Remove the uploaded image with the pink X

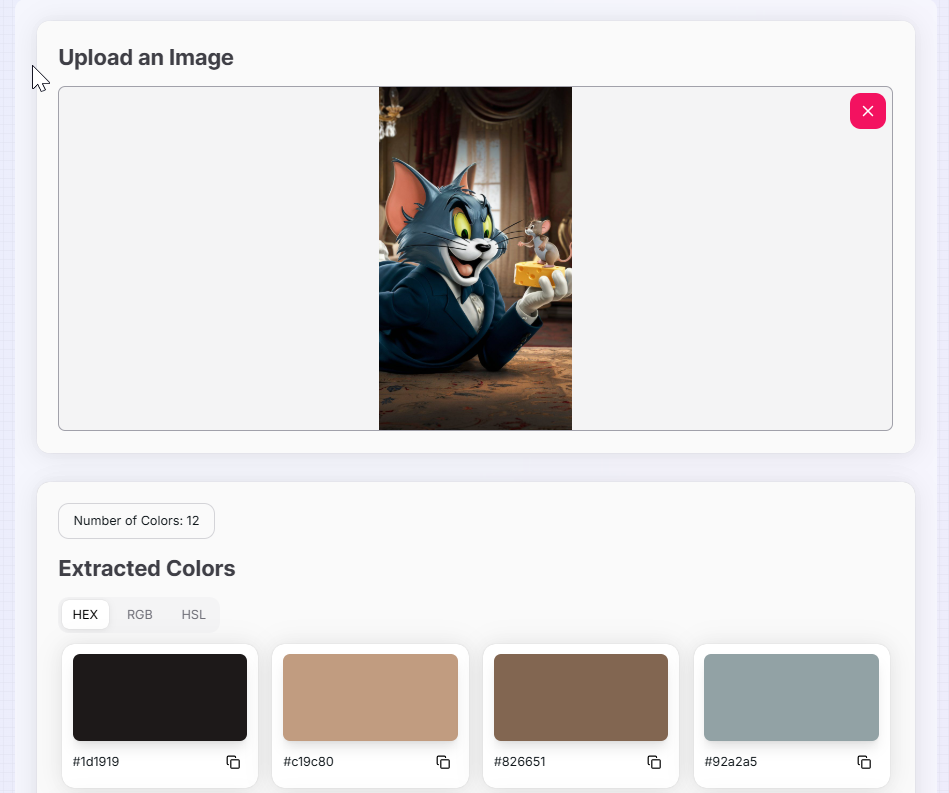[867, 111]
